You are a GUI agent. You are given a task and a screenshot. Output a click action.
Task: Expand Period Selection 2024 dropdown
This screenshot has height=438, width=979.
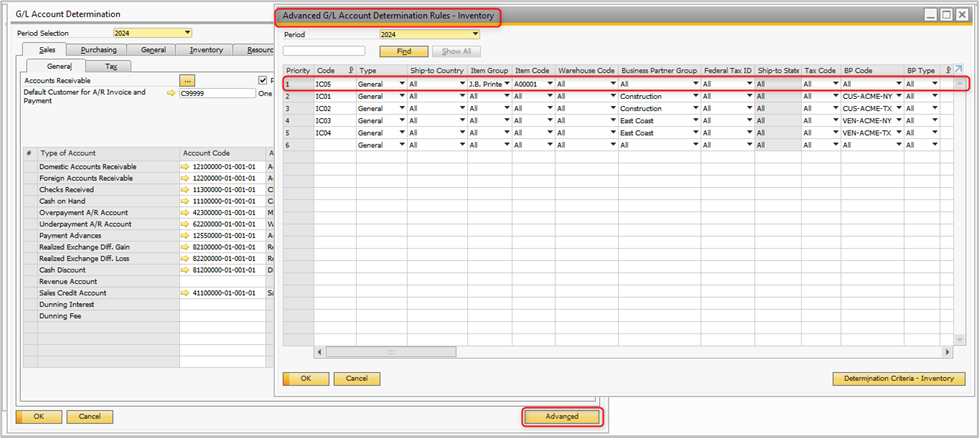point(186,32)
